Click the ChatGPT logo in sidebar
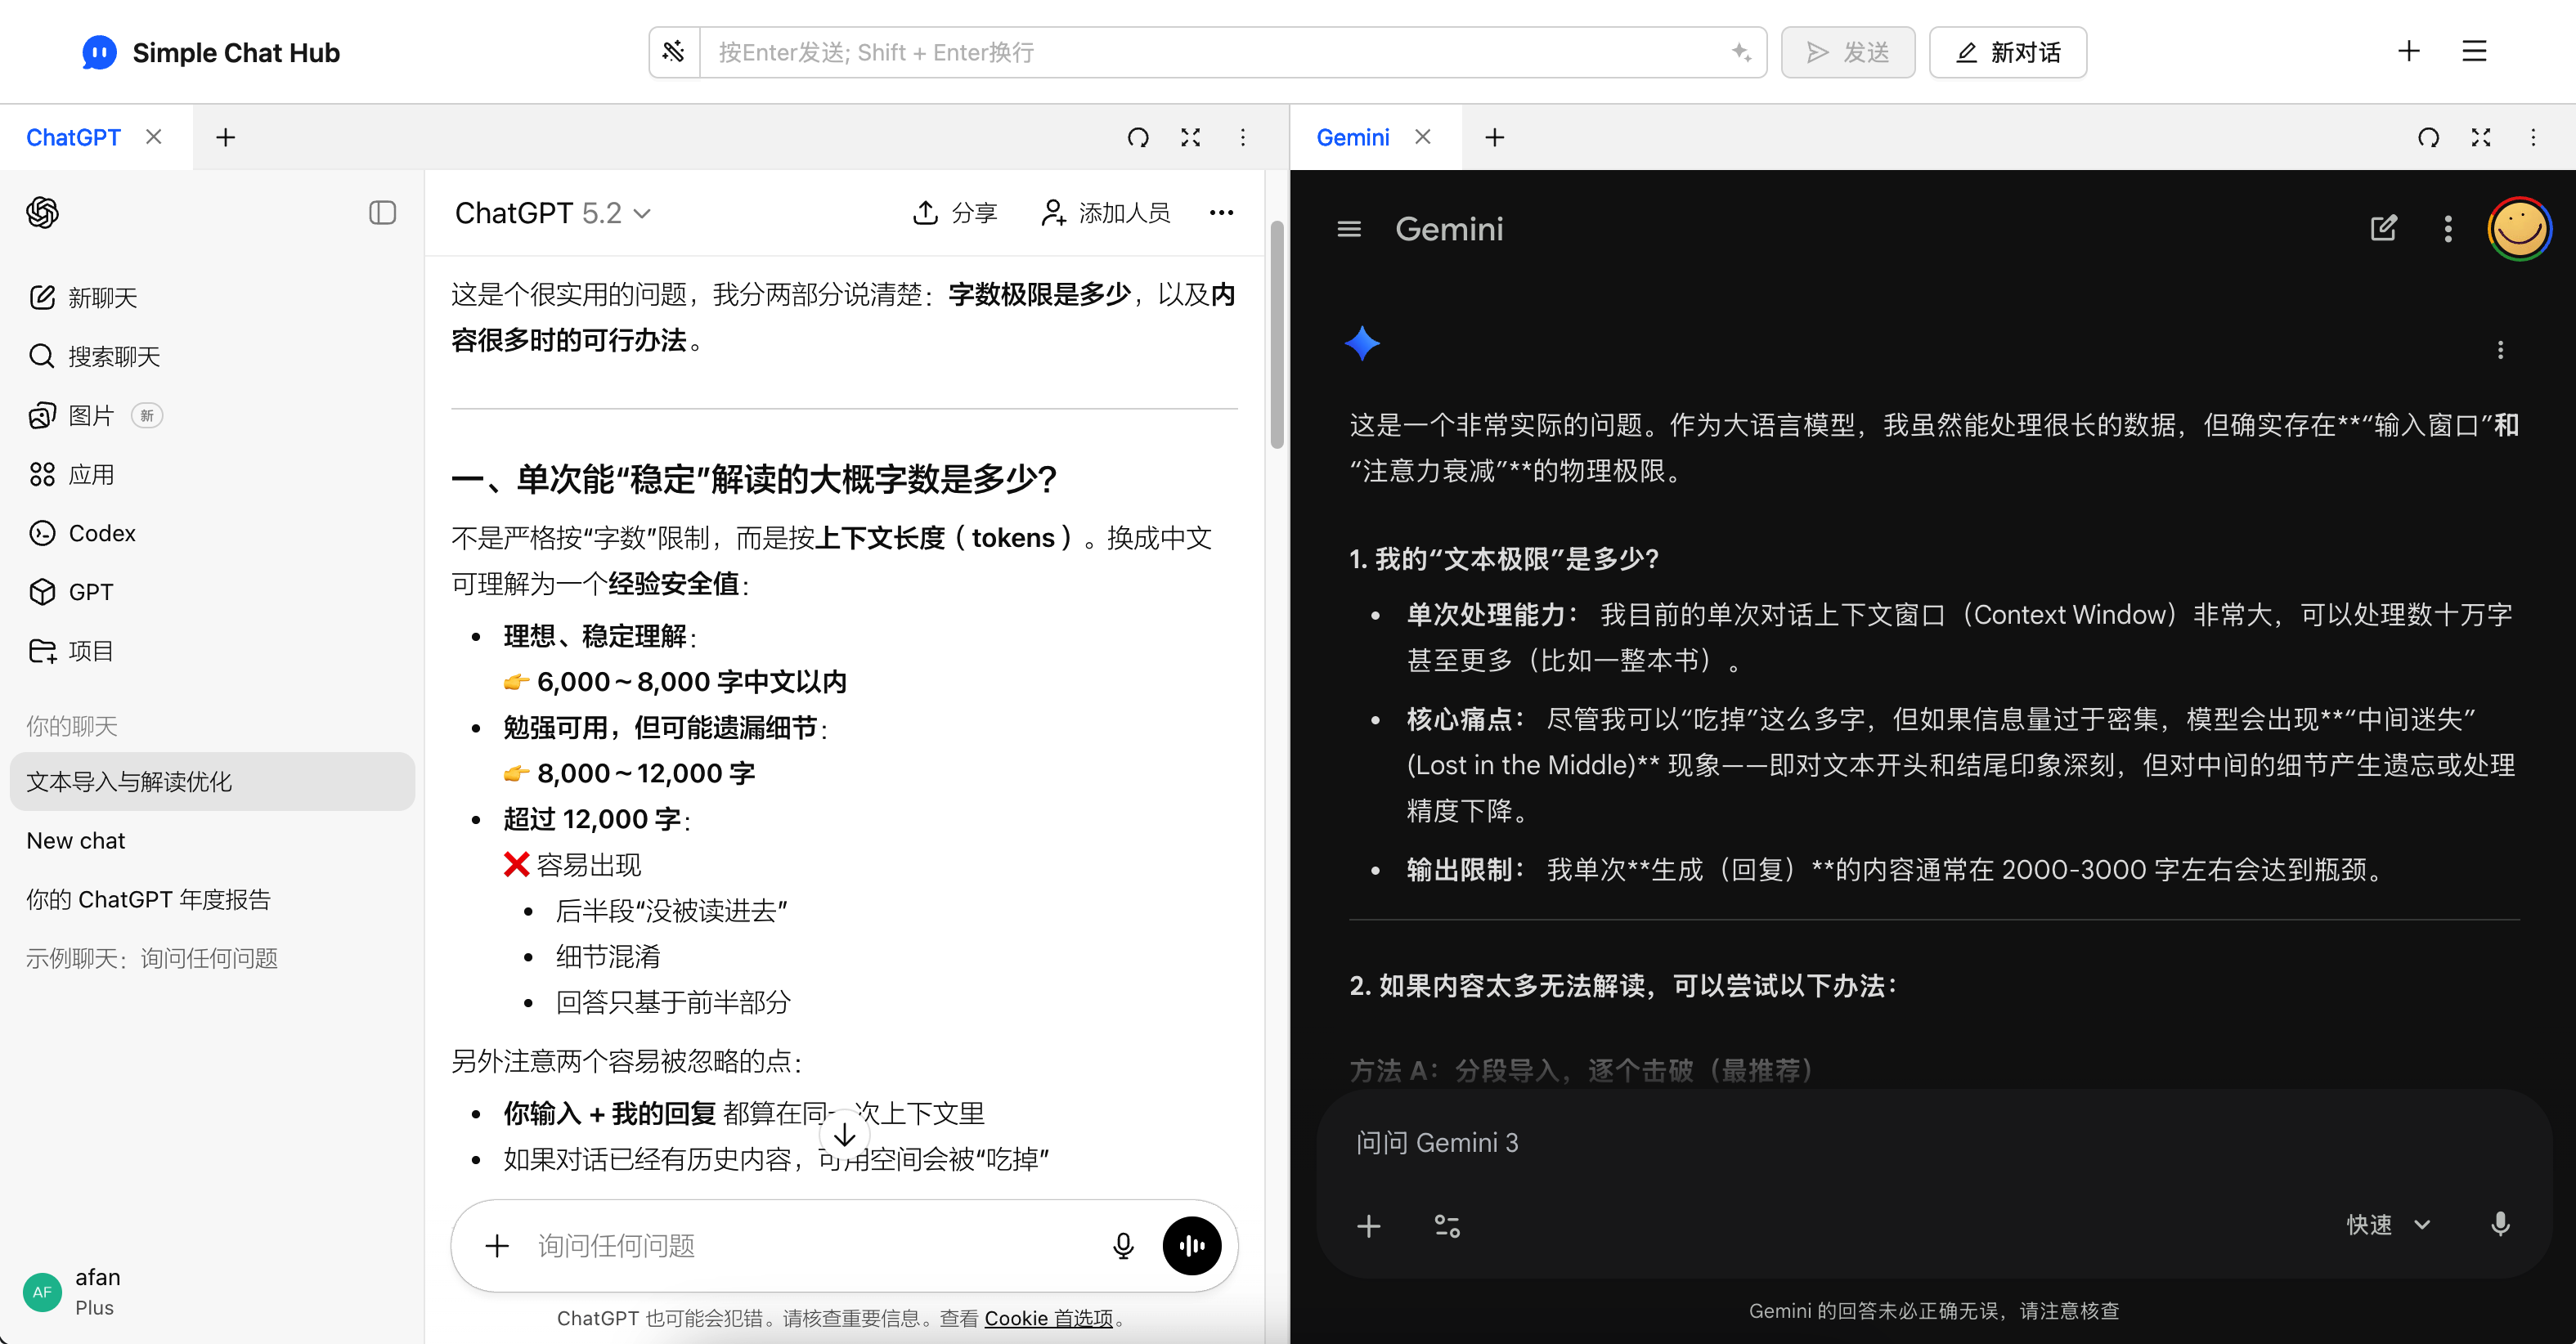This screenshot has width=2576, height=1344. tap(42, 213)
